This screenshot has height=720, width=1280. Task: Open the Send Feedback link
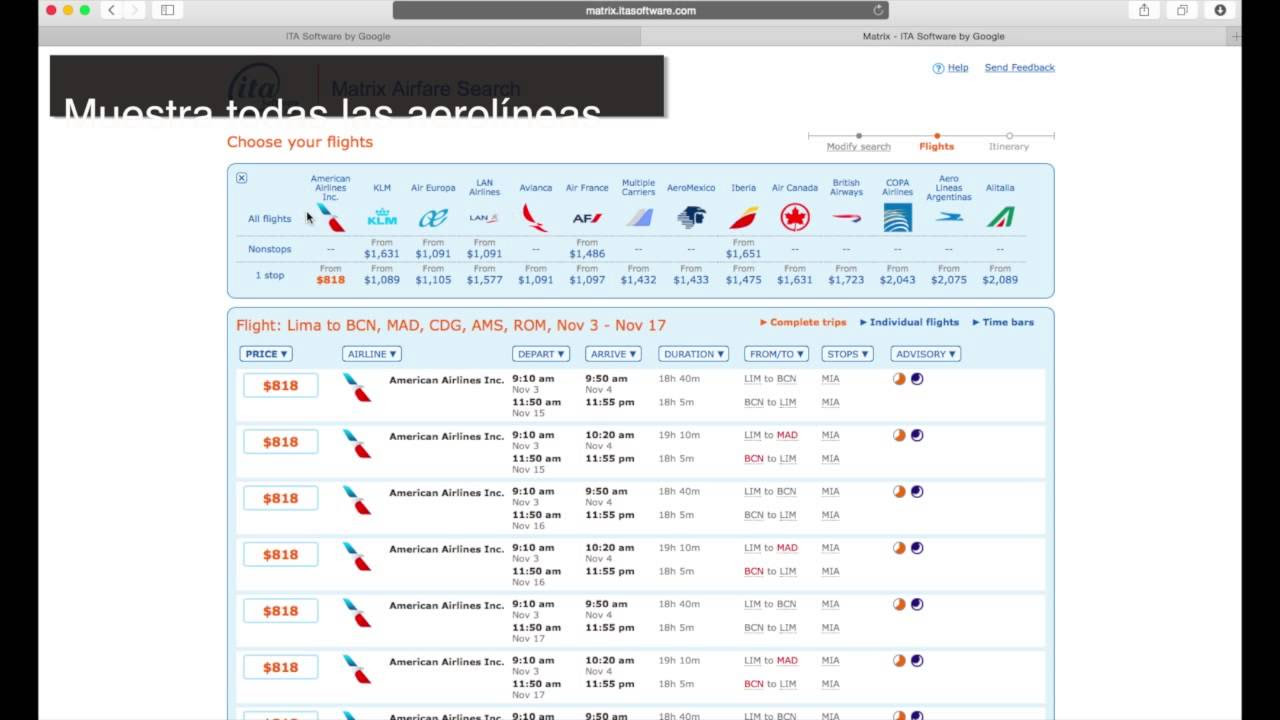(x=1019, y=68)
